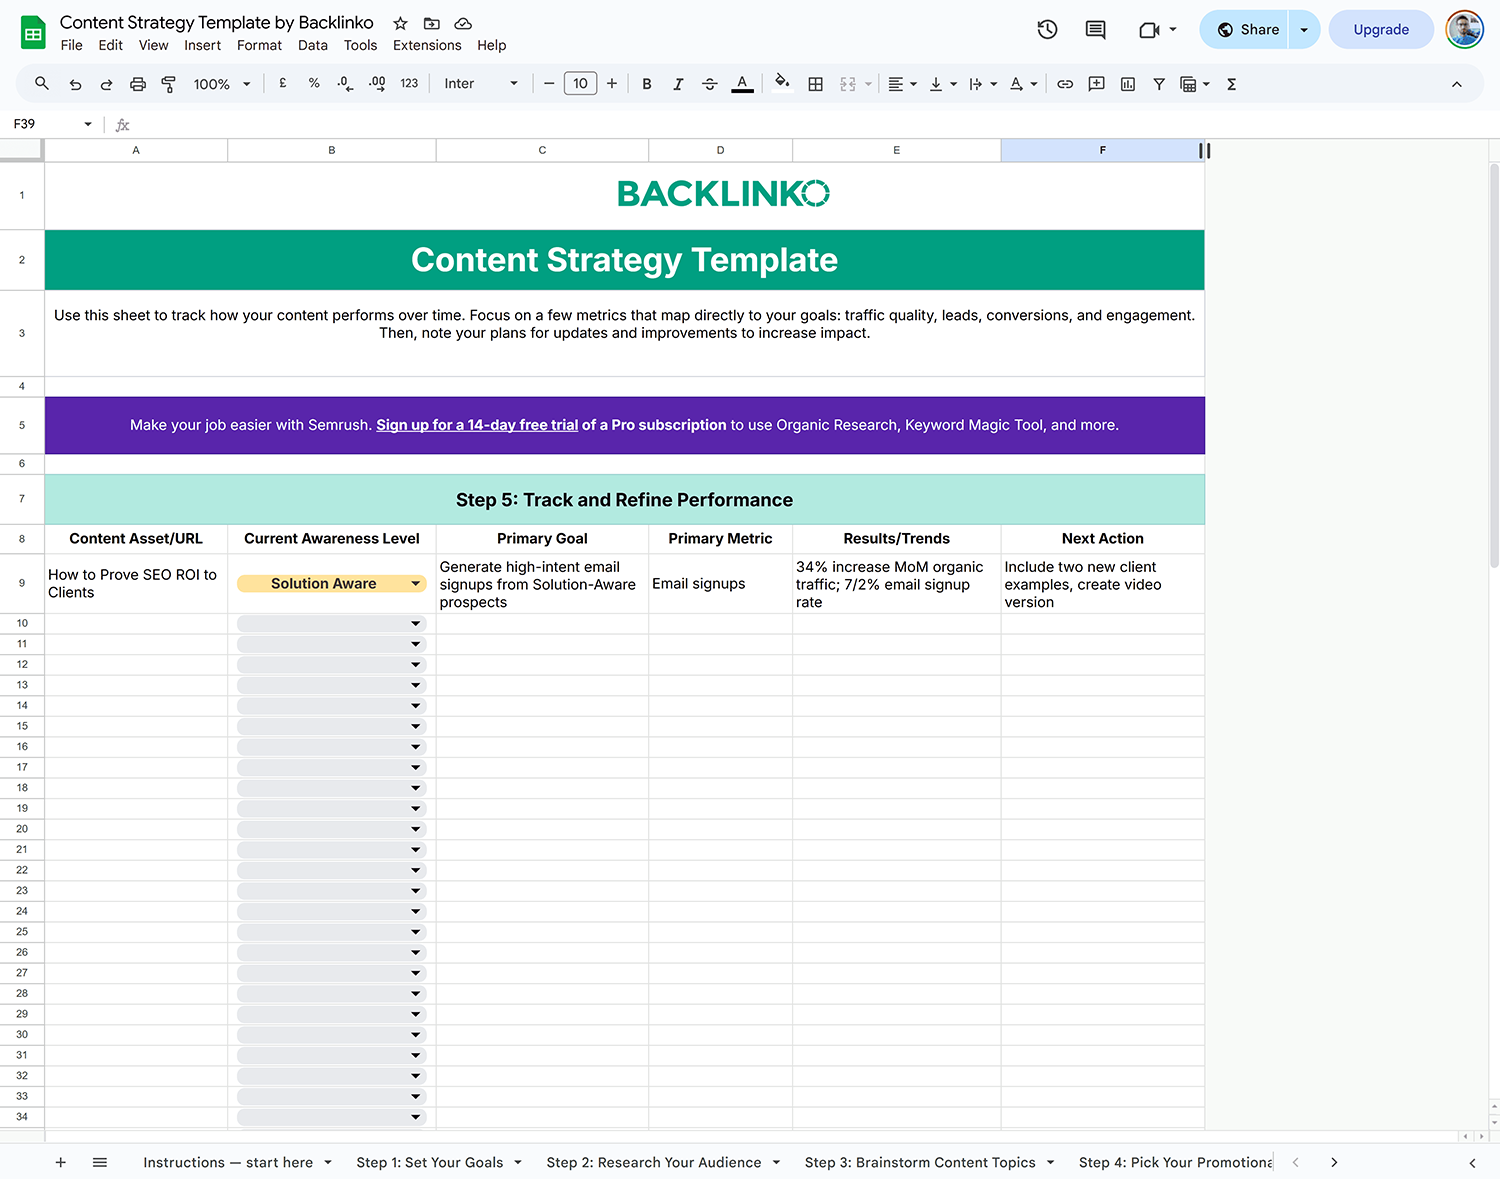Show all sheets list icon
This screenshot has width=1500, height=1179.
coord(100,1162)
